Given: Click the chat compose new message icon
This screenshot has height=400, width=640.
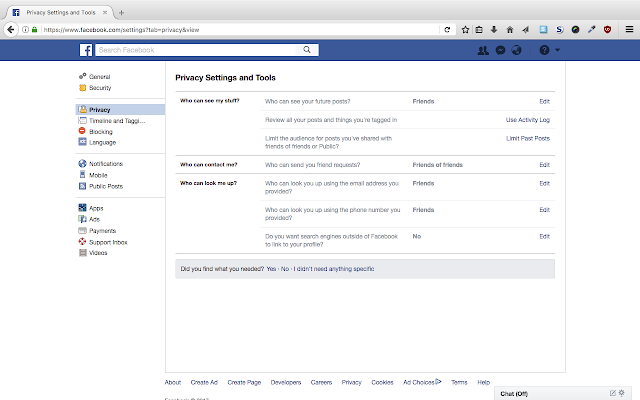Looking at the screenshot, I should pos(613,393).
